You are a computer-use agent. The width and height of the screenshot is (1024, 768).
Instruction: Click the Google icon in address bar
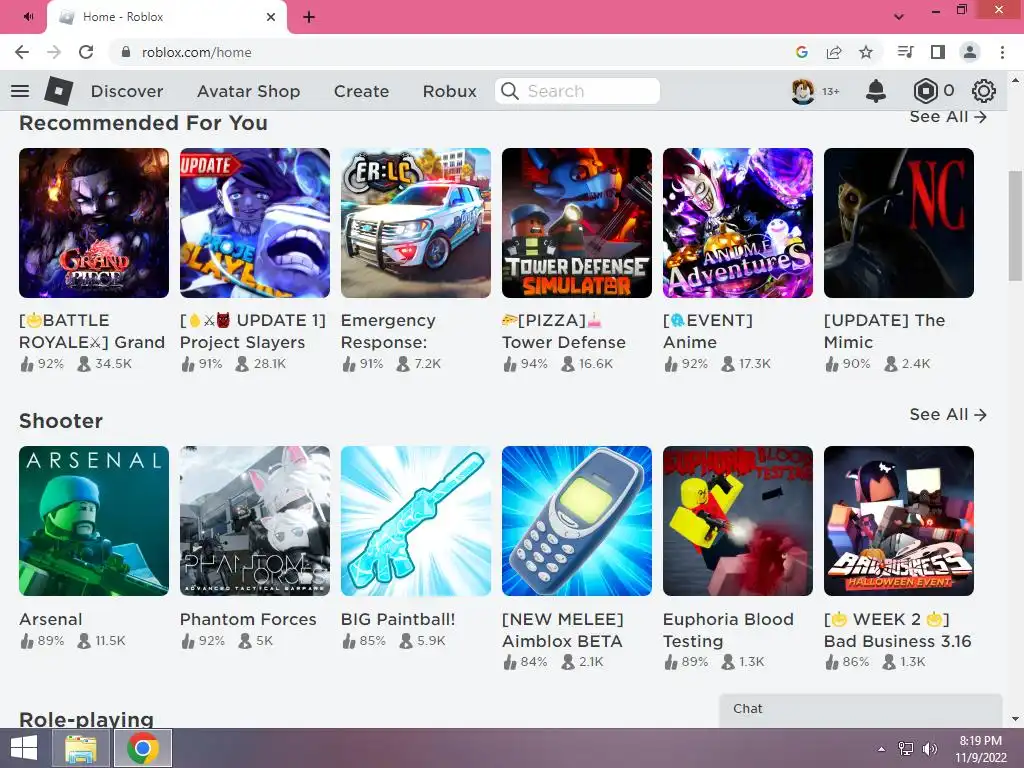pyautogui.click(x=802, y=52)
